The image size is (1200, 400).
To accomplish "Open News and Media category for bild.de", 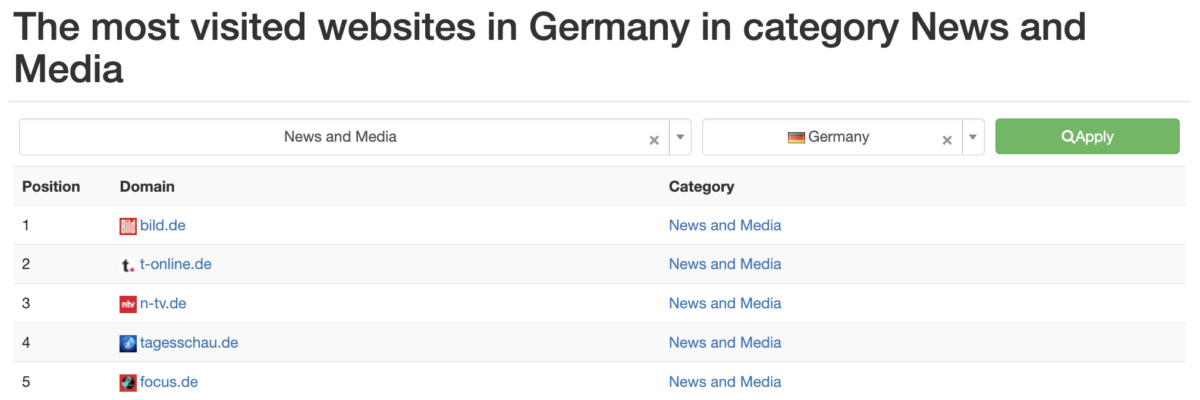I will coord(725,226).
